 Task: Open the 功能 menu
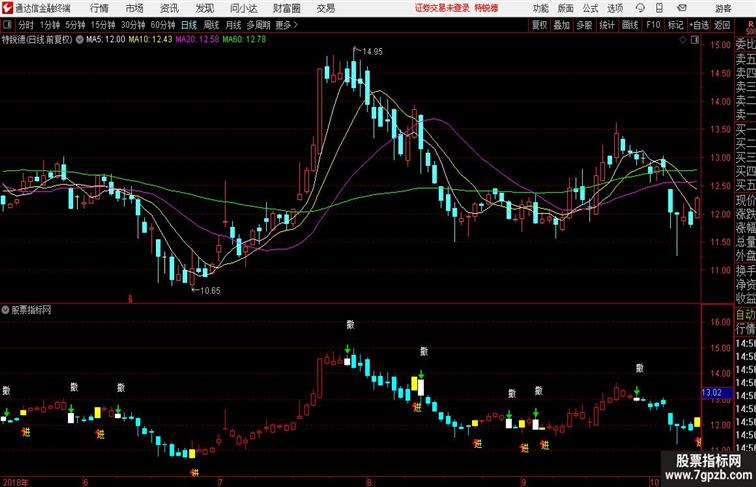541,8
